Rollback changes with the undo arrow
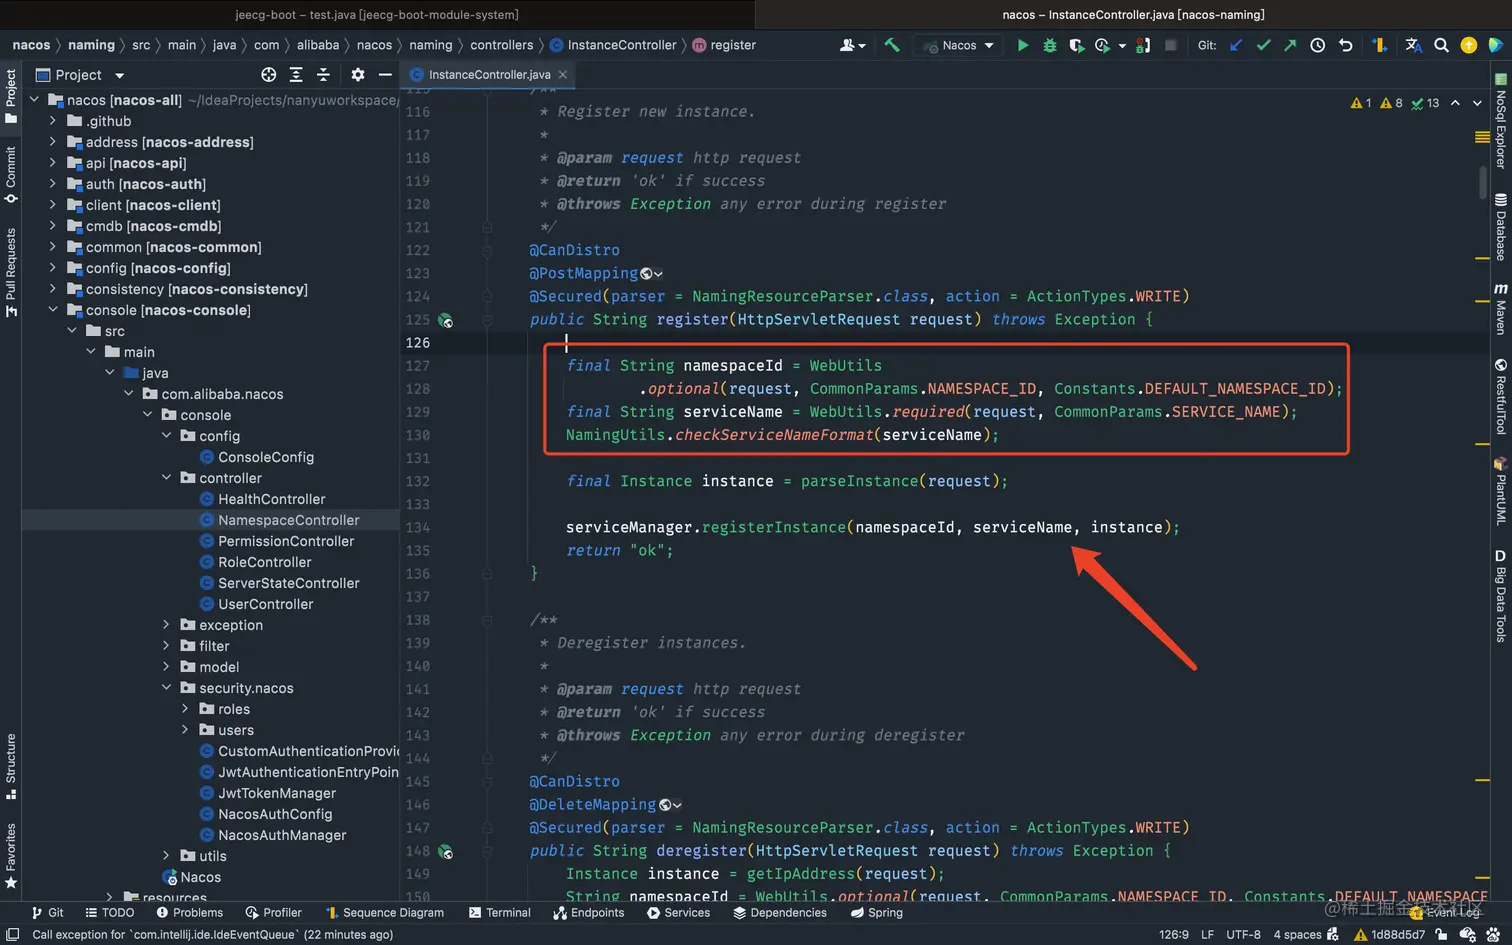1512x945 pixels. (x=1345, y=45)
